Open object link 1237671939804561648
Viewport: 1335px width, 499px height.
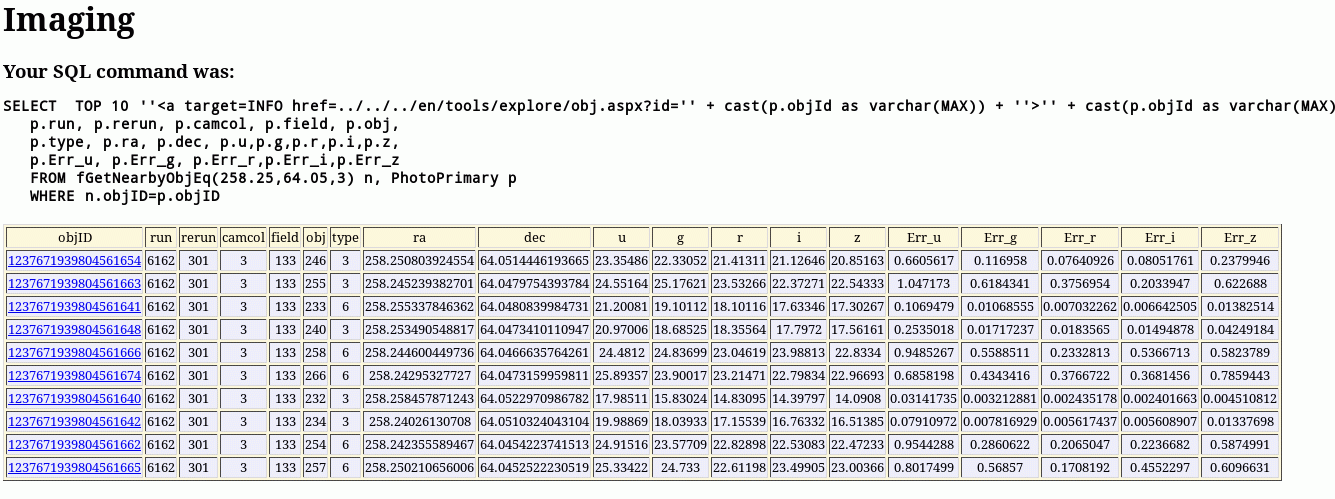click(75, 329)
